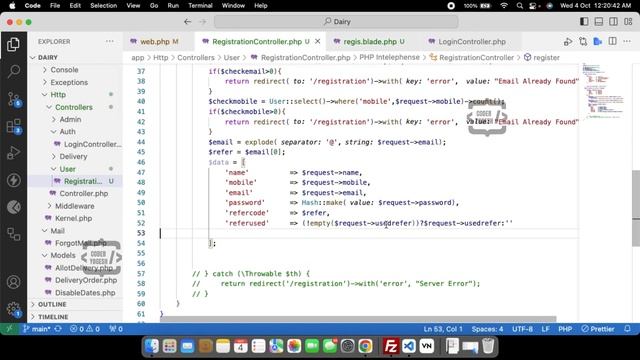Open the Source Control view
640x360 pixels.
13,99
